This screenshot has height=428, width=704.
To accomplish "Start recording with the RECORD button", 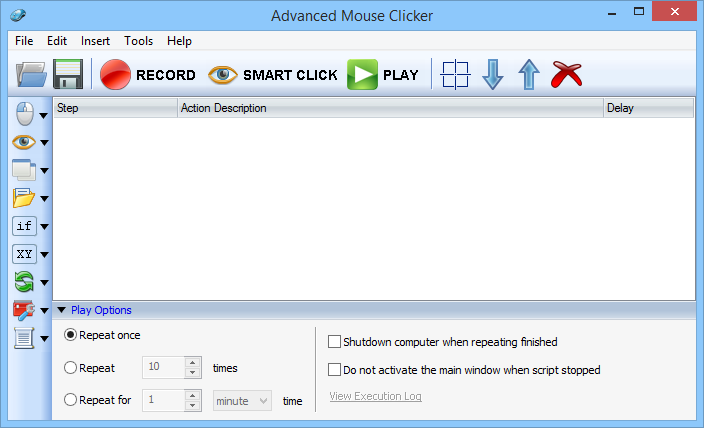I will point(148,75).
